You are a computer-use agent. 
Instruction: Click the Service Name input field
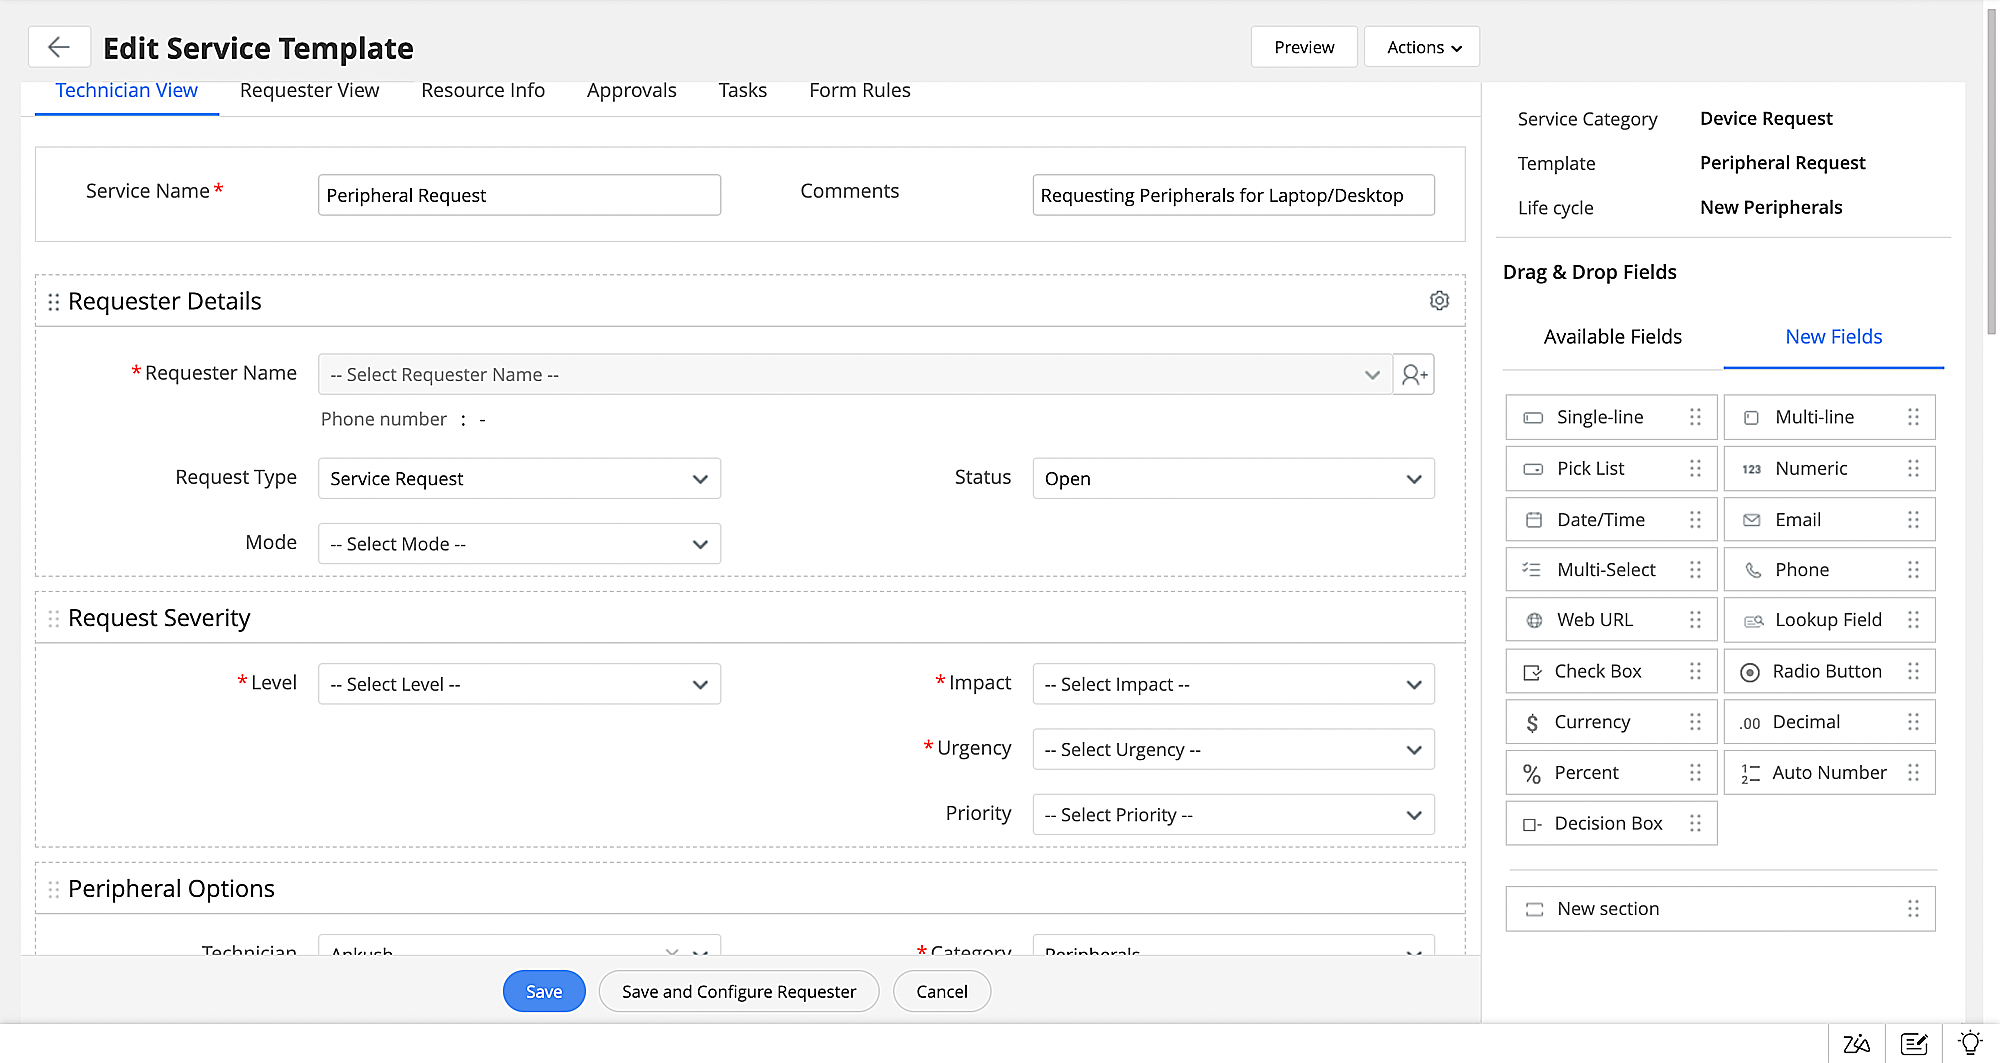coord(519,195)
